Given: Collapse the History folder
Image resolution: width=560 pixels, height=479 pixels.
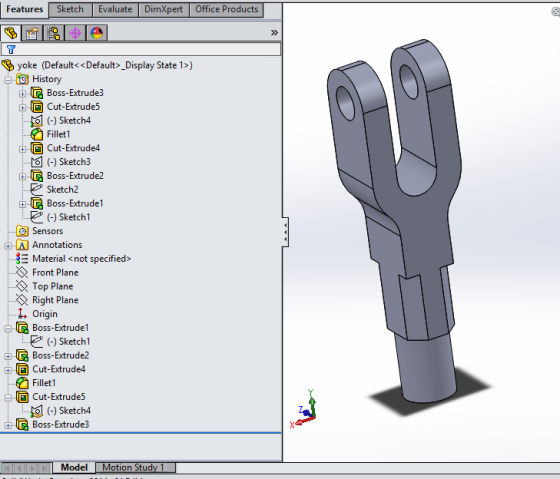Looking at the screenshot, I should pos(8,80).
